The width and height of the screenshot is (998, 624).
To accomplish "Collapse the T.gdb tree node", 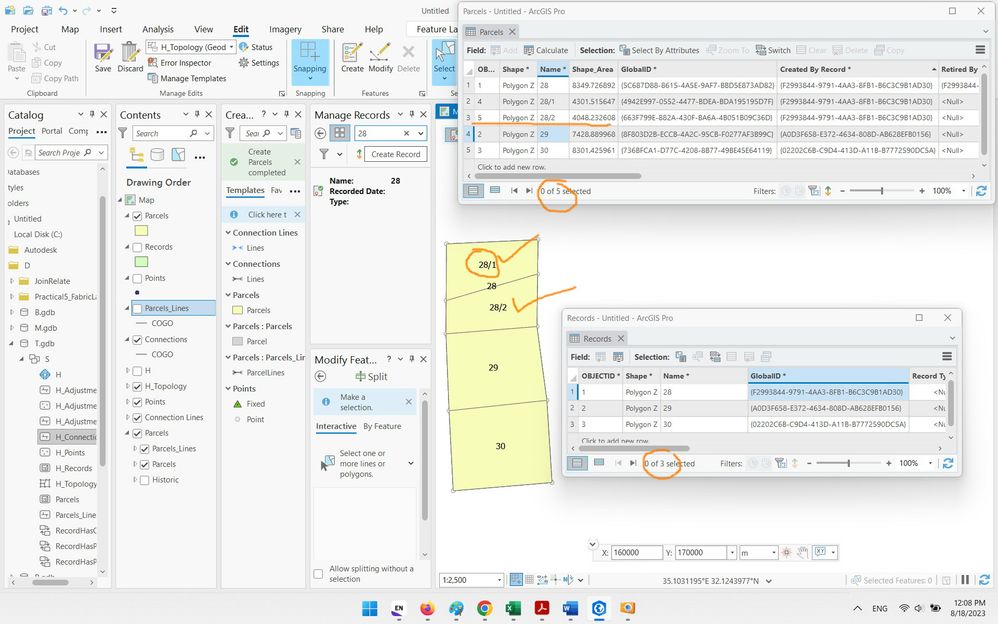I will pos(11,343).
